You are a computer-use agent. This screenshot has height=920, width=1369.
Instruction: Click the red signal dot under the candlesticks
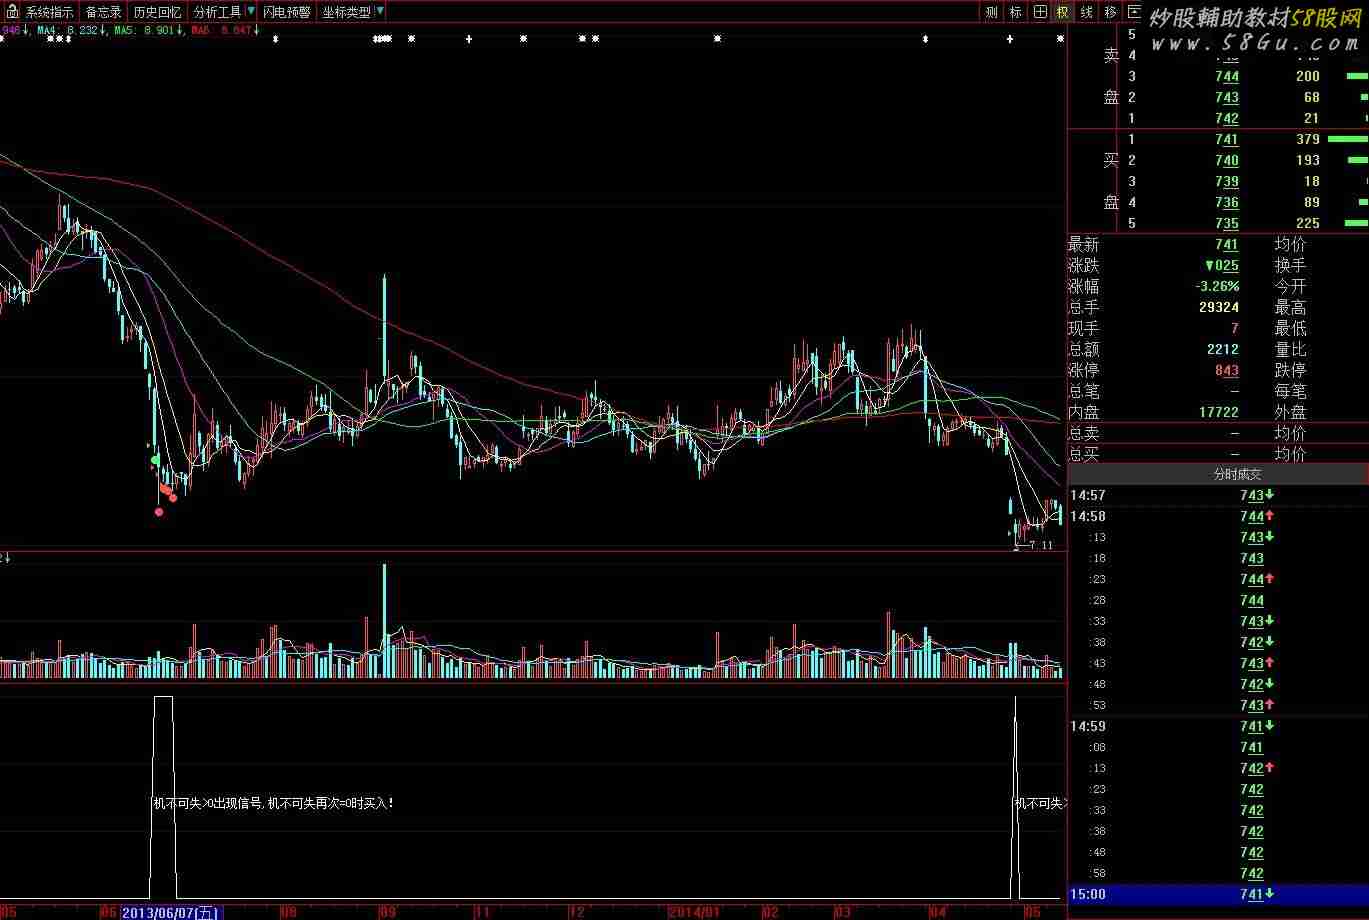pos(159,512)
